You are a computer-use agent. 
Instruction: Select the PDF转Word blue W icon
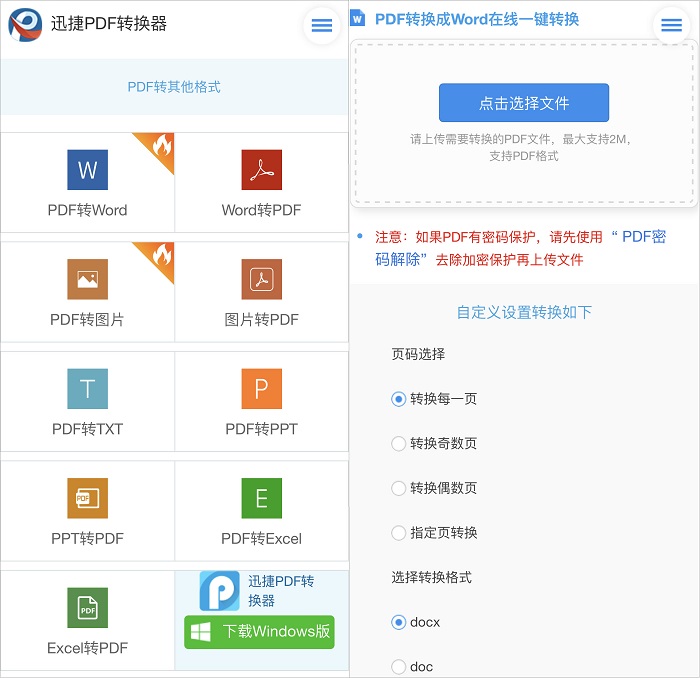click(x=88, y=170)
